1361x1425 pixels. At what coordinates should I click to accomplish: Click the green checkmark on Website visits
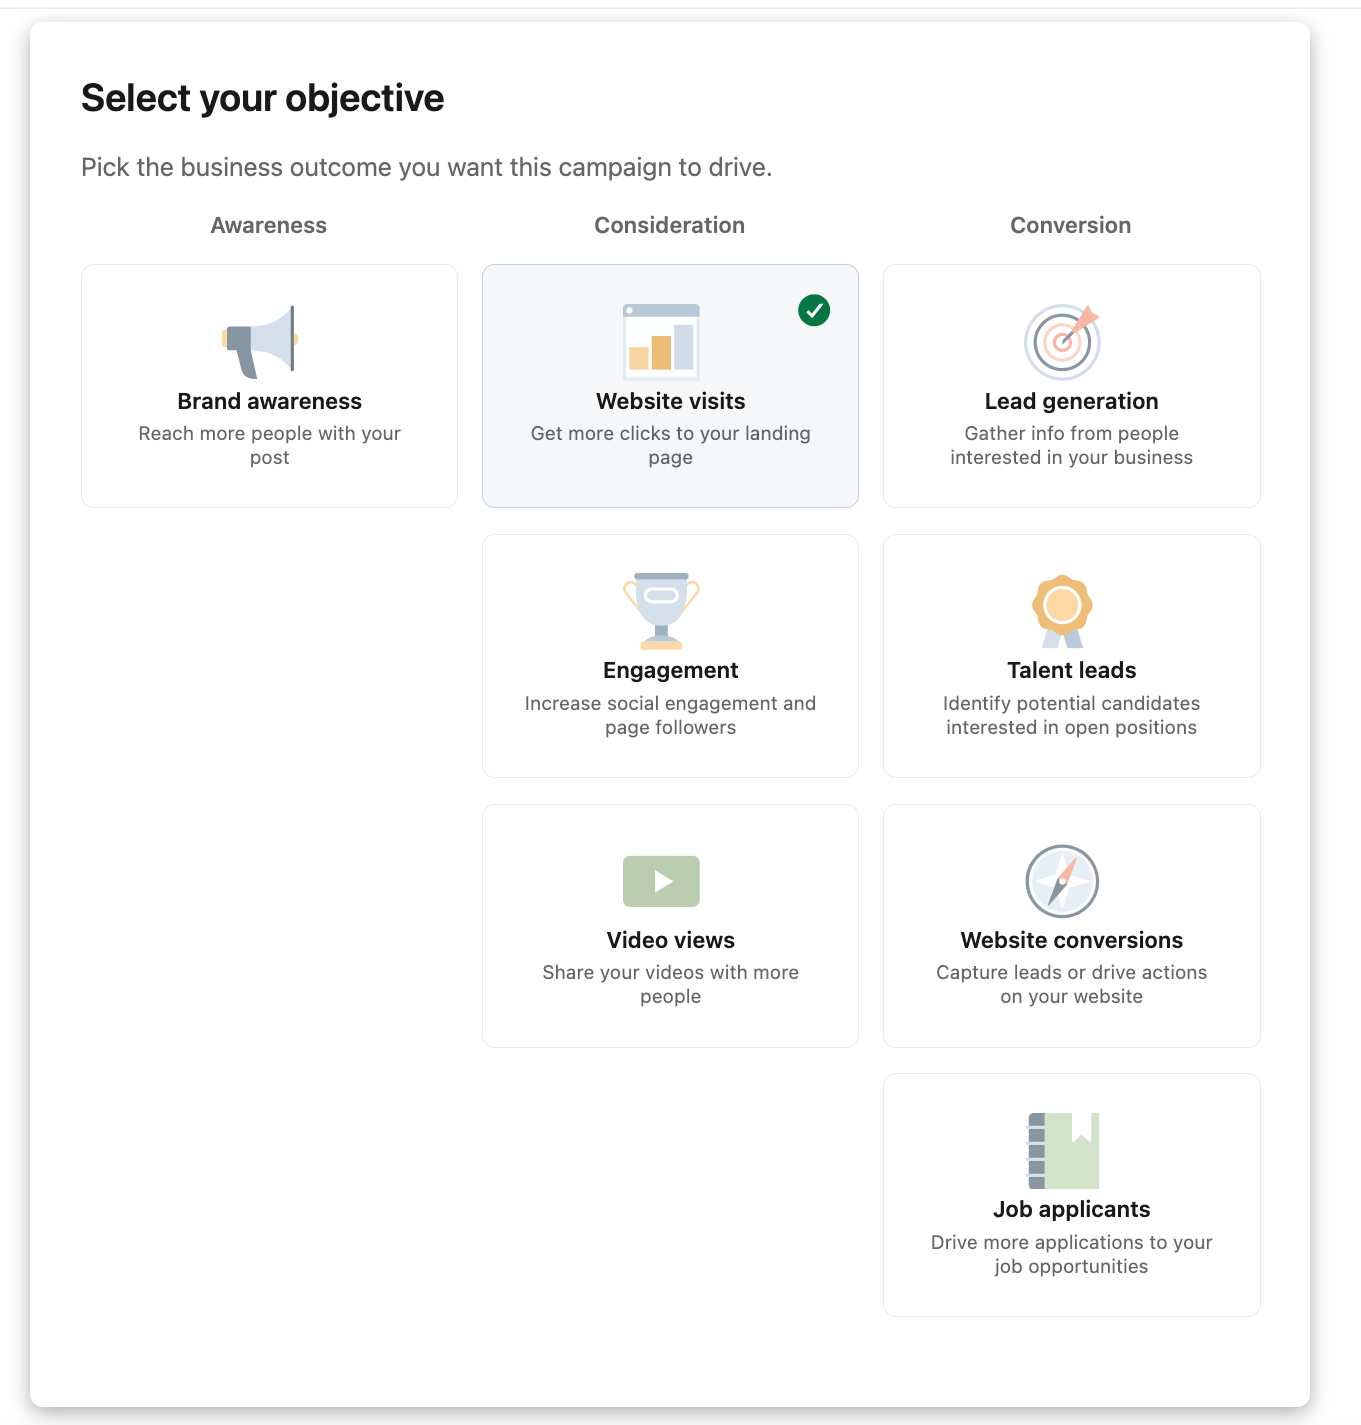[814, 311]
